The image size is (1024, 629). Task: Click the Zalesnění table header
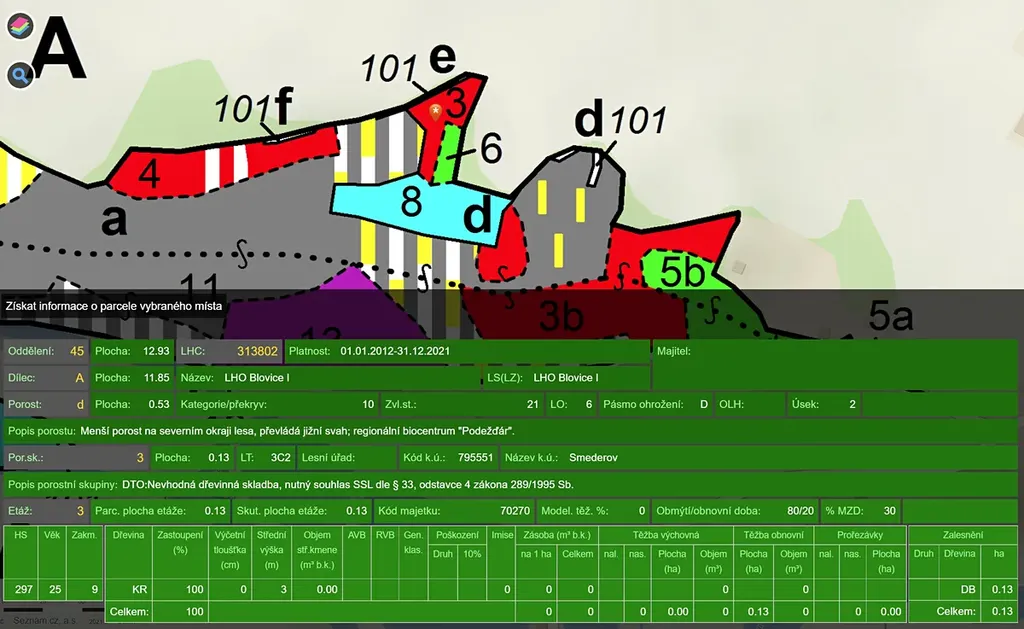963,535
